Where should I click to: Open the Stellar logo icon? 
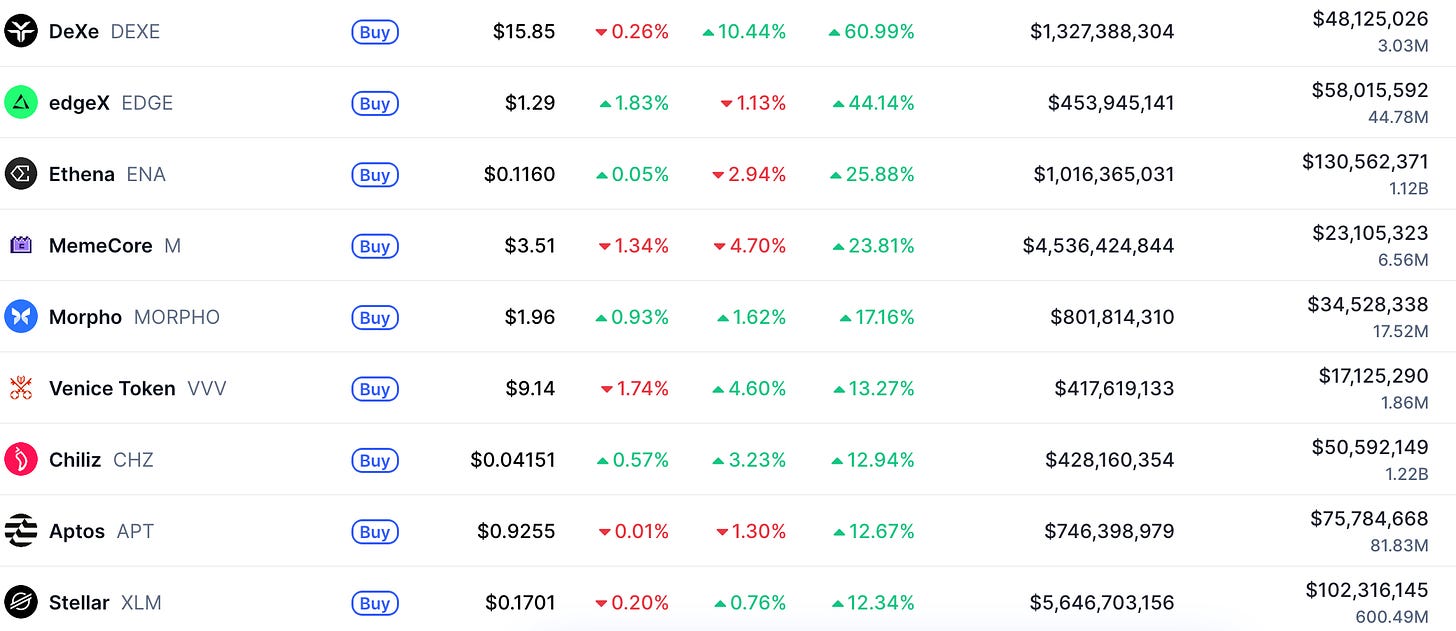coord(20,603)
